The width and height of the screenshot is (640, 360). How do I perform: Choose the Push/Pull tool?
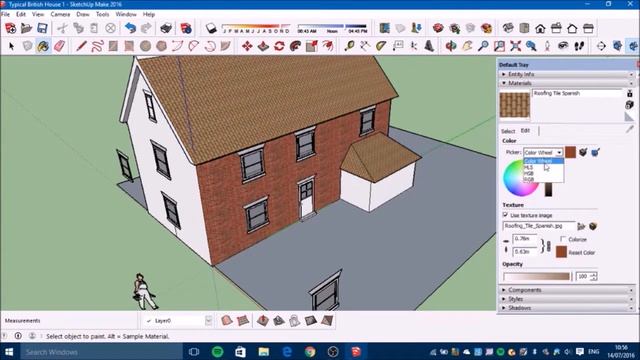pyautogui.click(x=263, y=46)
